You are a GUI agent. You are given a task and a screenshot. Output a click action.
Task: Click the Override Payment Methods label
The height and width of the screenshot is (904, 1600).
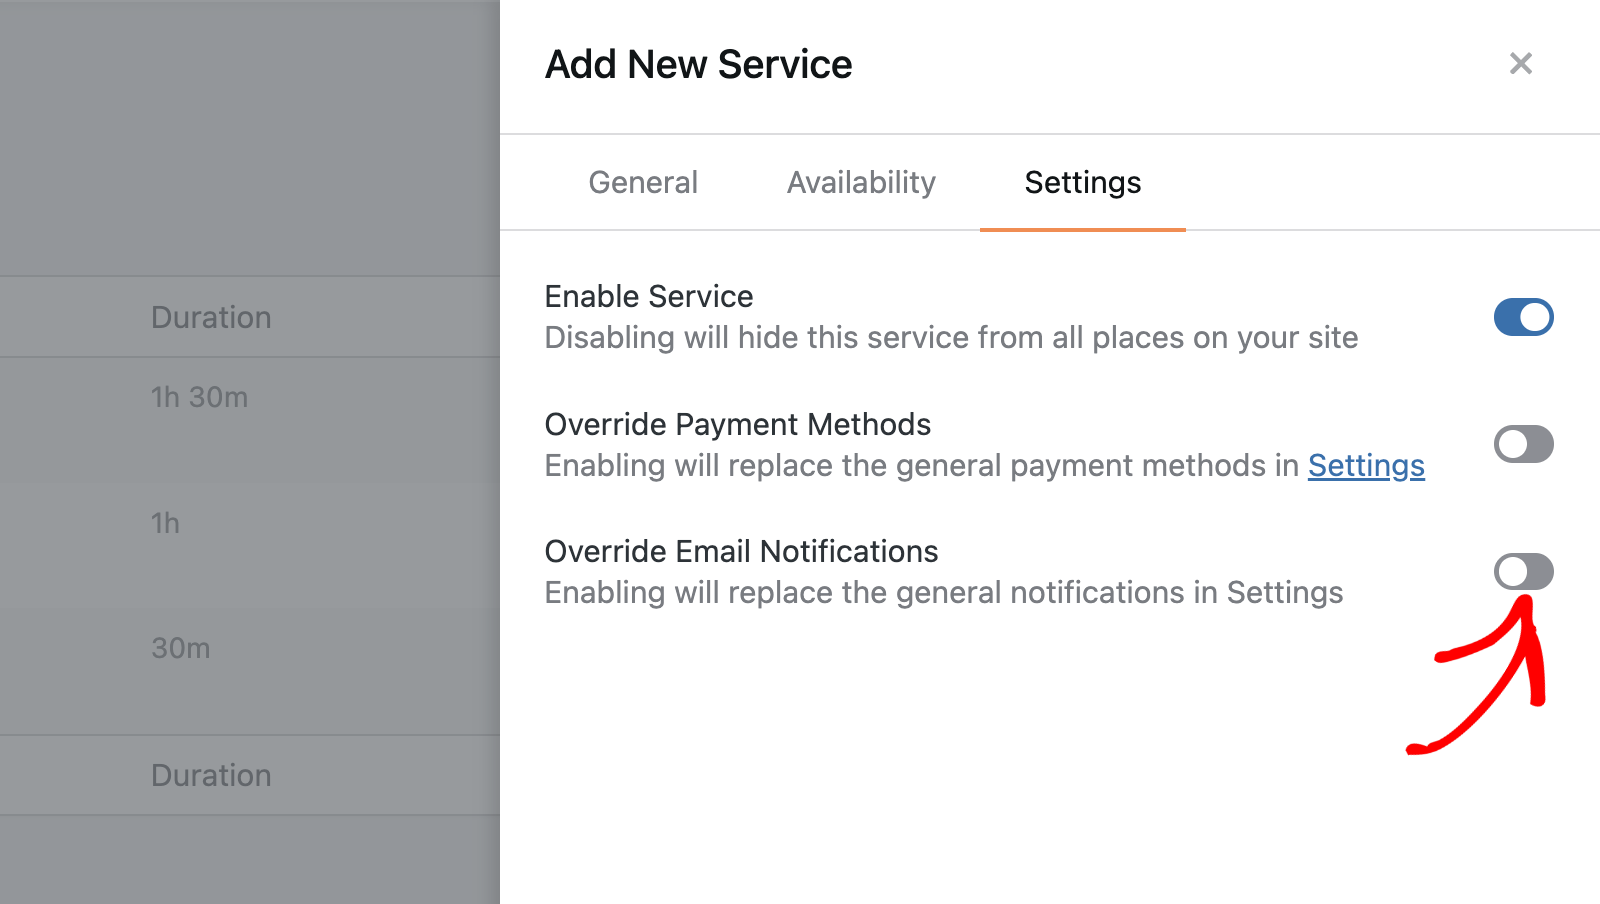(737, 424)
